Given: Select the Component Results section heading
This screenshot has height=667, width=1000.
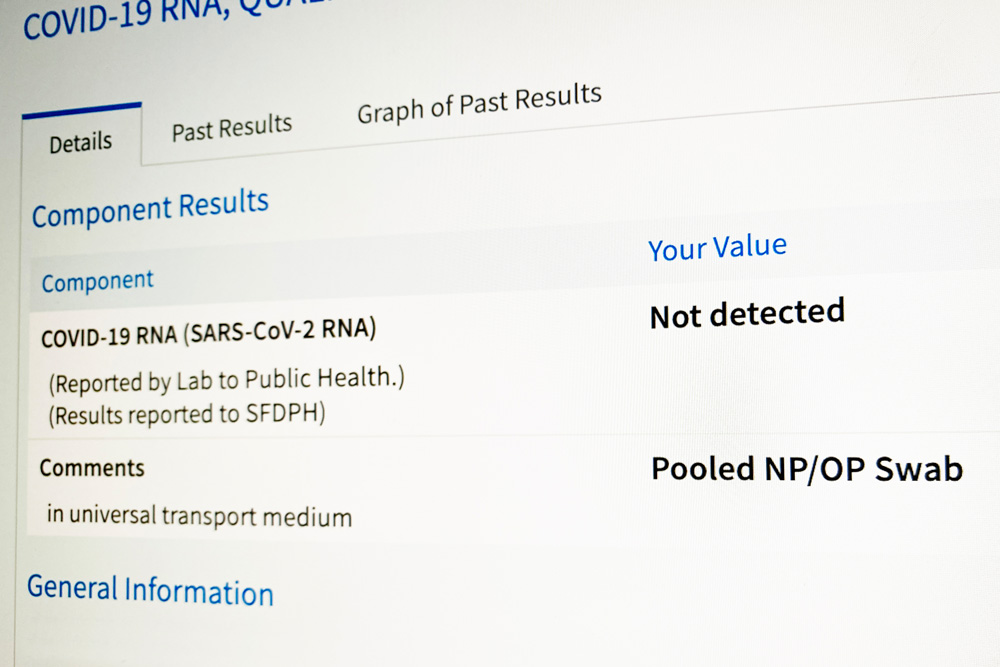Looking at the screenshot, I should click(x=151, y=208).
